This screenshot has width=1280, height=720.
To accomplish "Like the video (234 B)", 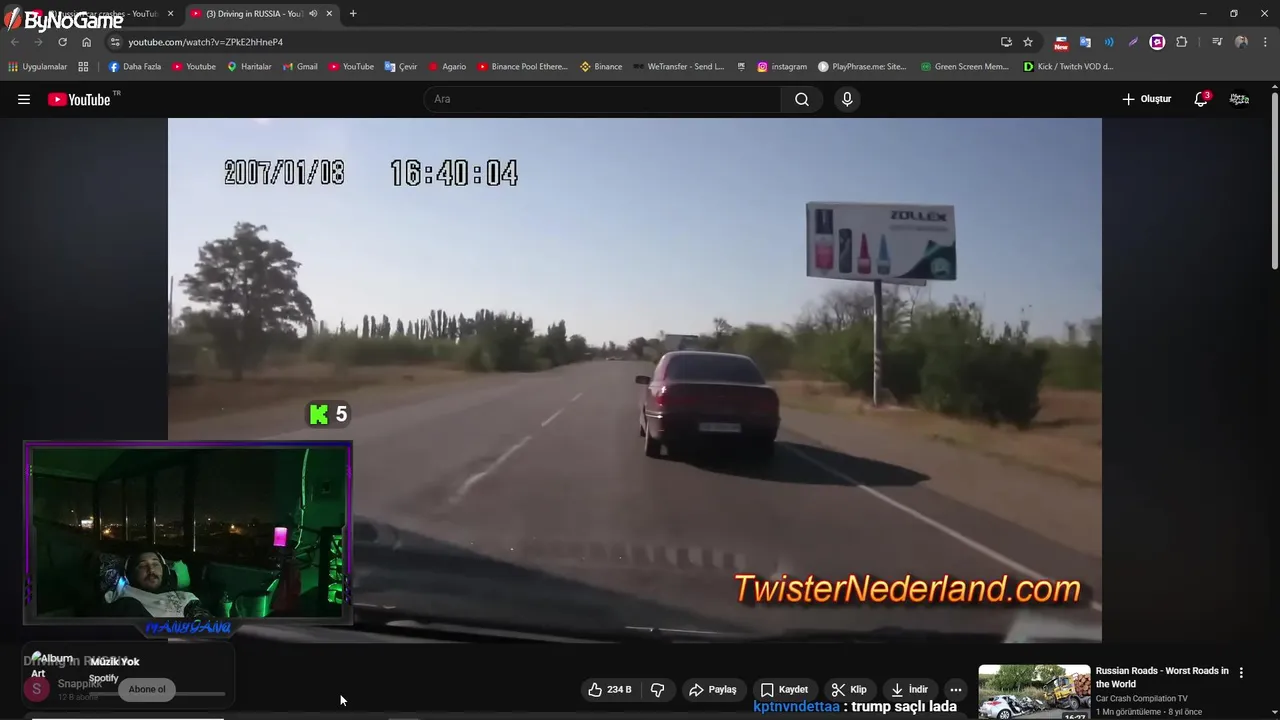I will [610, 689].
